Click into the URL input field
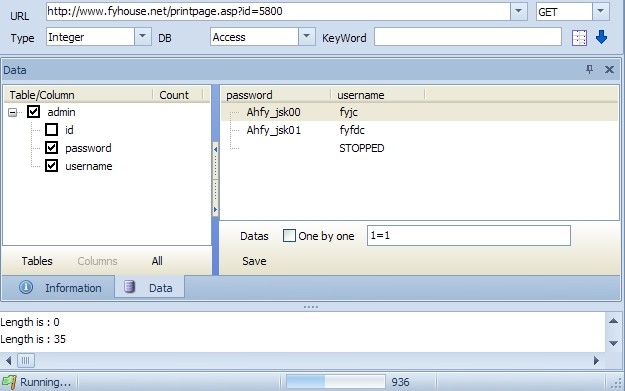 click(x=278, y=11)
